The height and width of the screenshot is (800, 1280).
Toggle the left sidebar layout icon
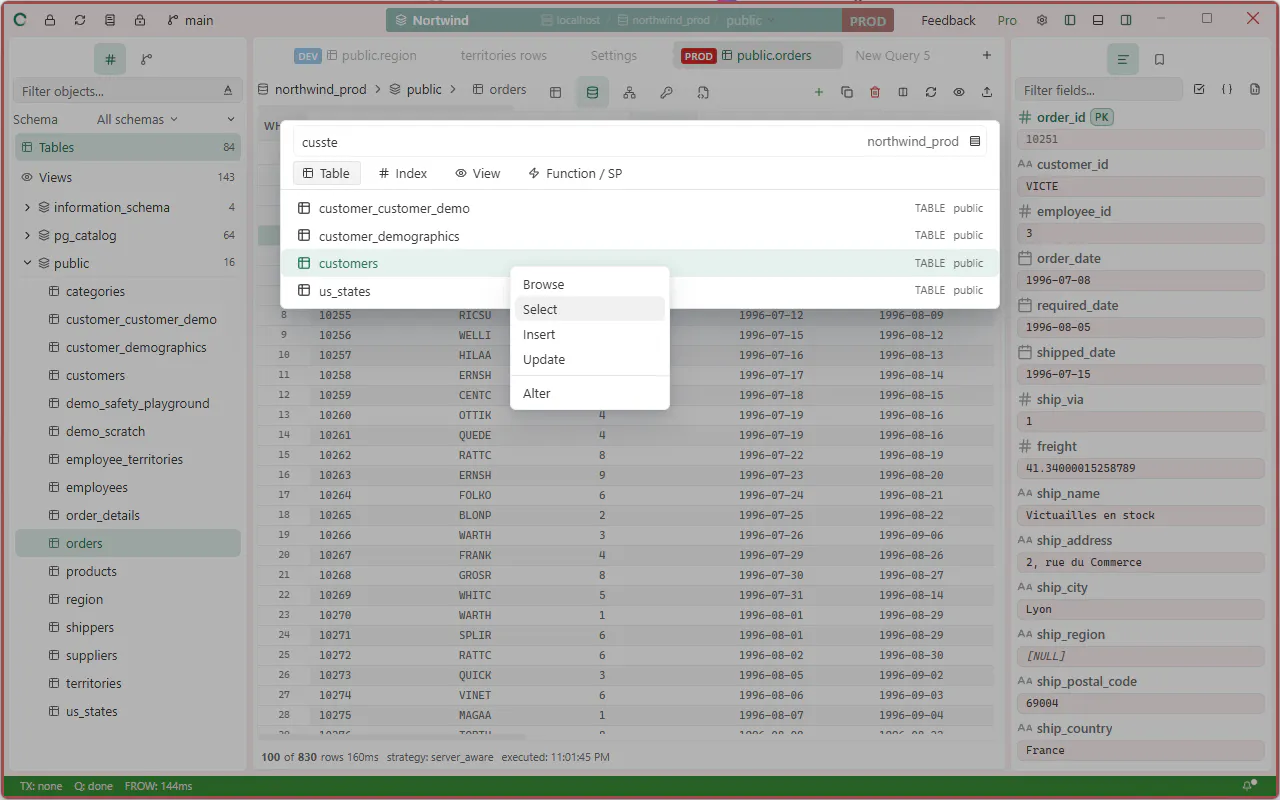[x=1070, y=20]
